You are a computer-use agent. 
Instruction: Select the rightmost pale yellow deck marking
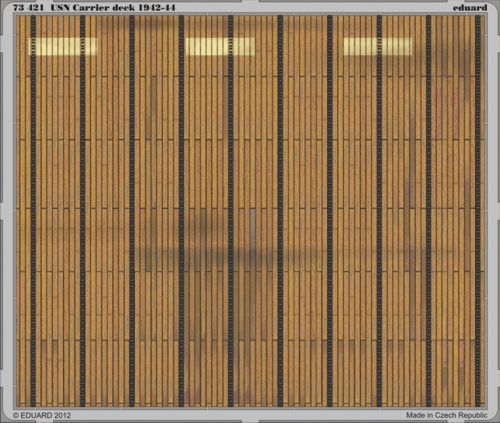(378, 46)
